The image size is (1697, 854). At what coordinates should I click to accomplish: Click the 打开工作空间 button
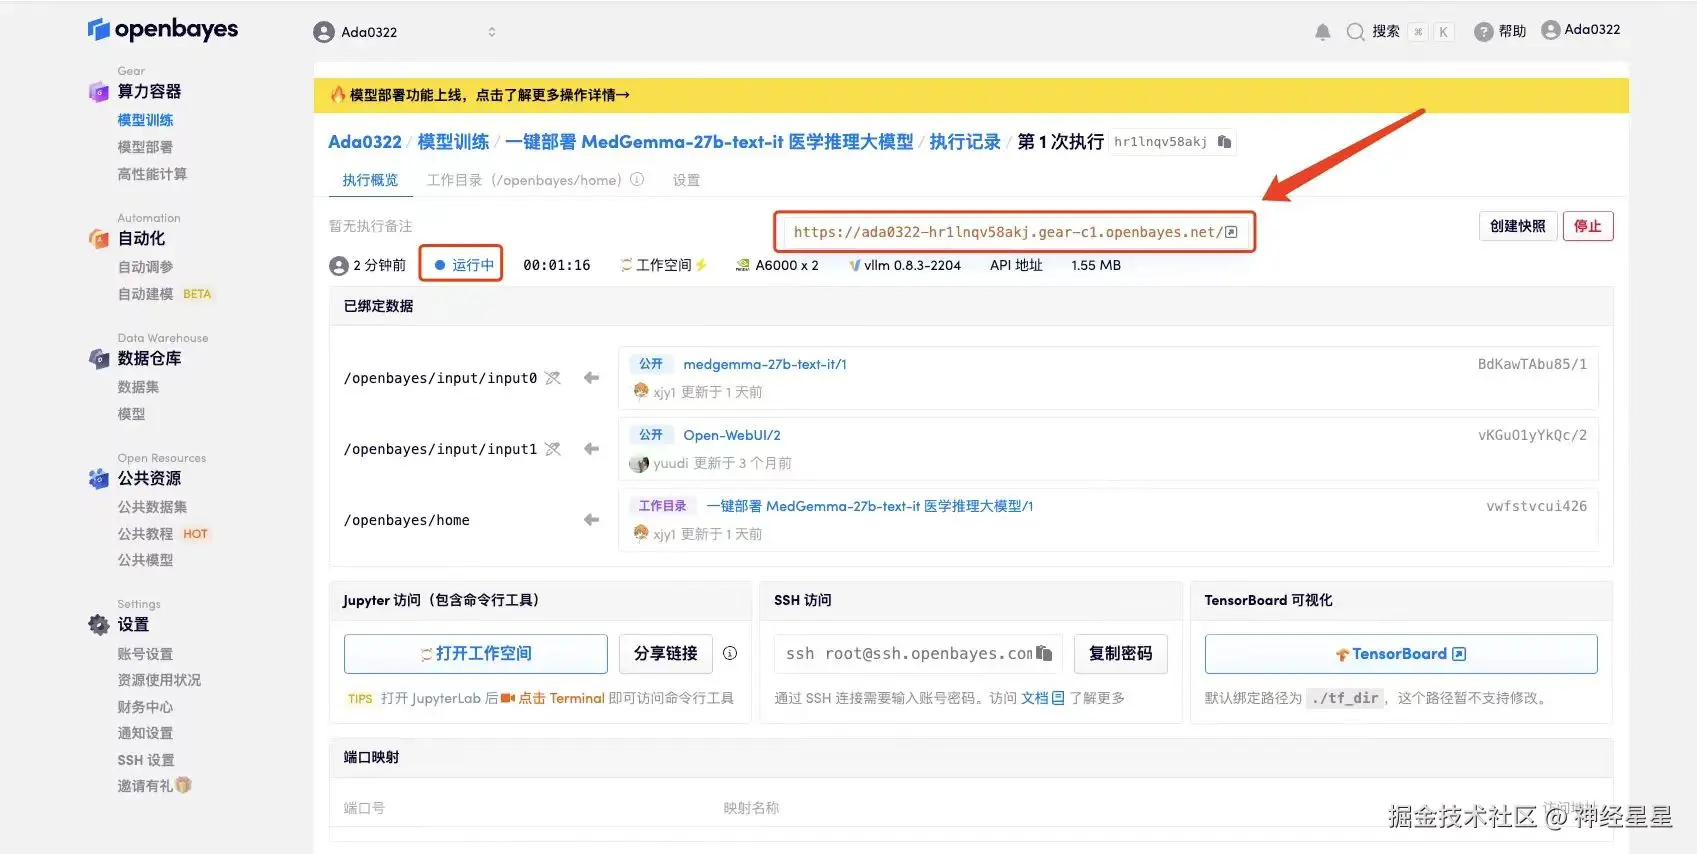475,653
